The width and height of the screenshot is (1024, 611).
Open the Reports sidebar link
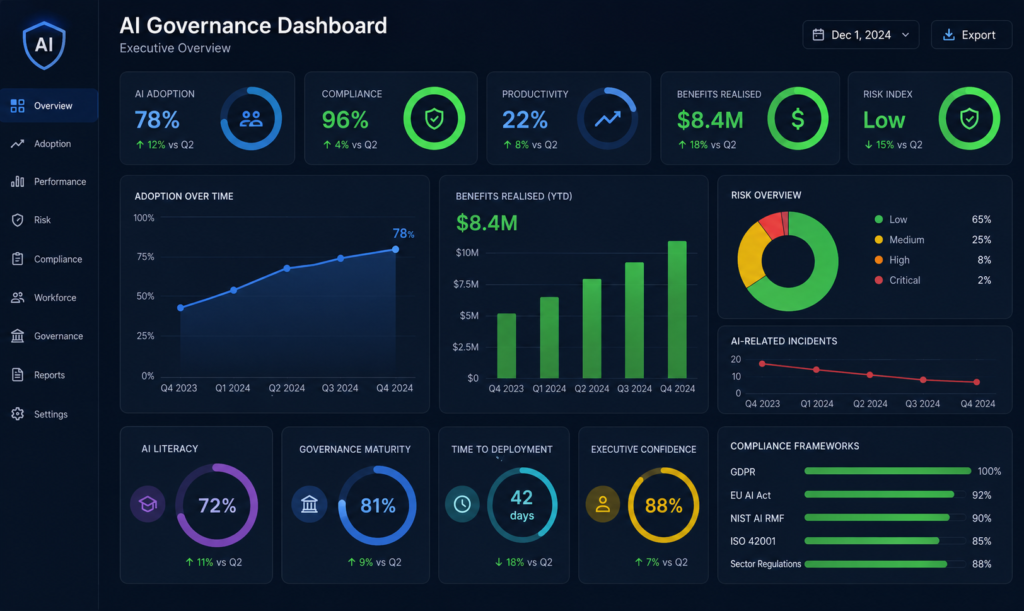pyautogui.click(x=49, y=375)
